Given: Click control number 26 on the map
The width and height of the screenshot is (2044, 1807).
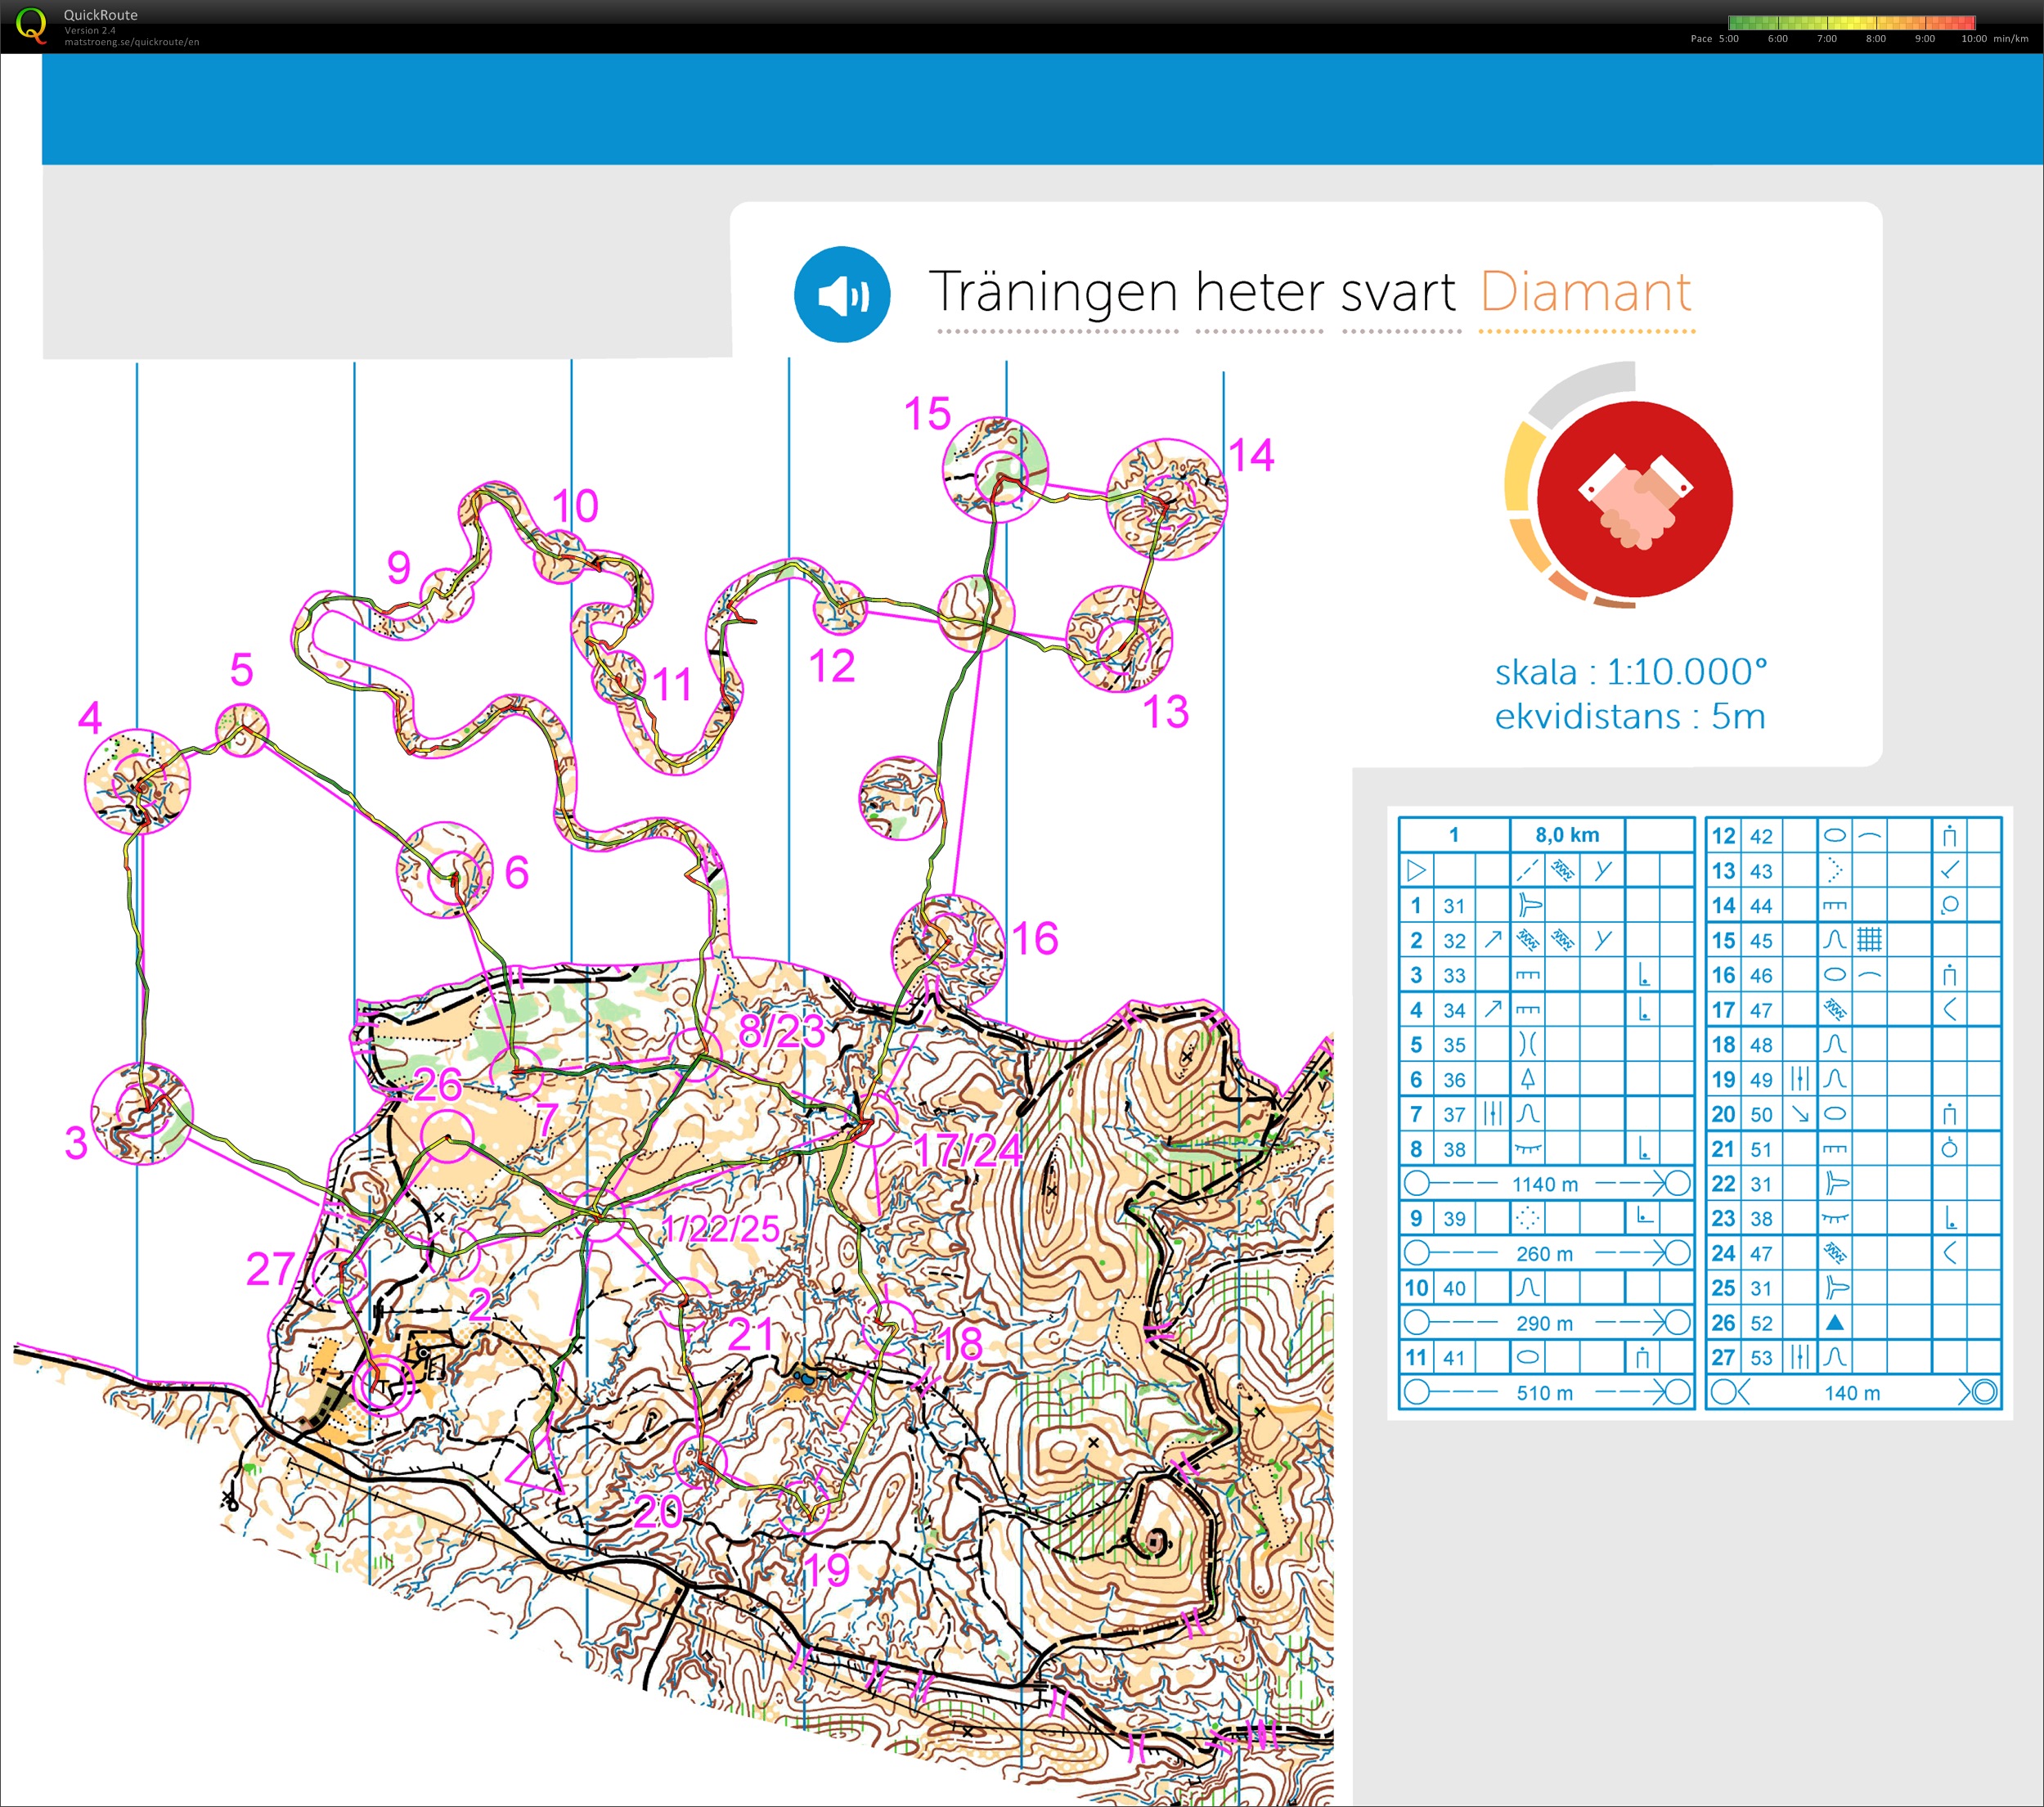Looking at the screenshot, I should [x=437, y=1085].
